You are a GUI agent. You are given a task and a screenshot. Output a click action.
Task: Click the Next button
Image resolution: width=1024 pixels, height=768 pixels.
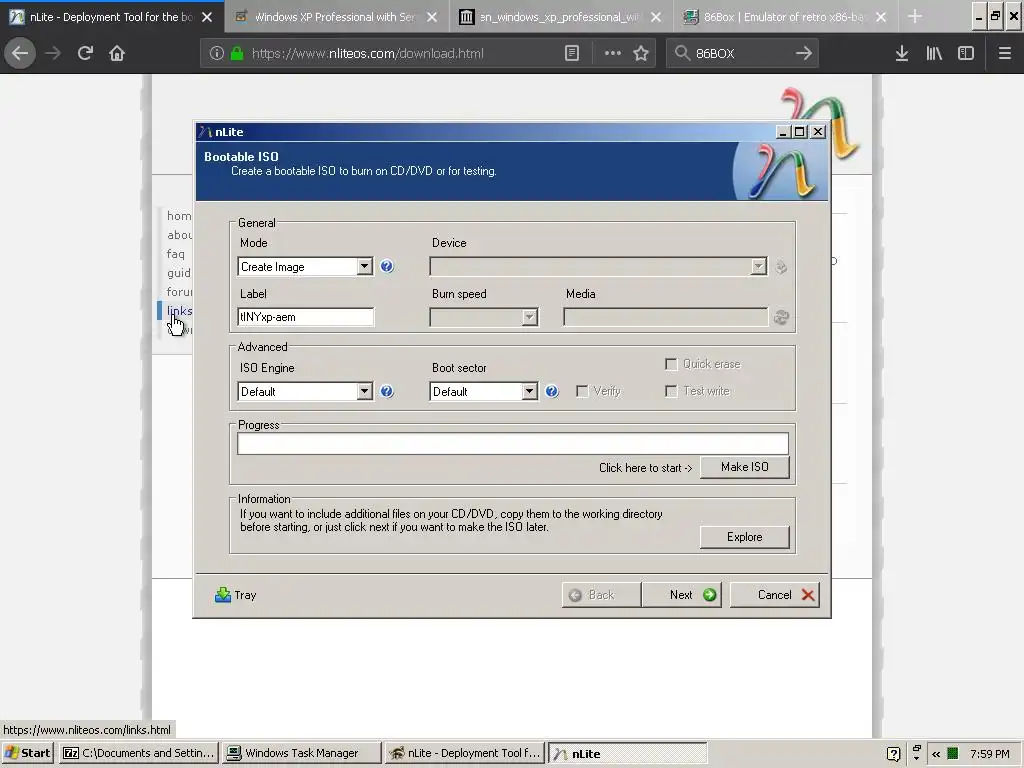click(x=682, y=595)
